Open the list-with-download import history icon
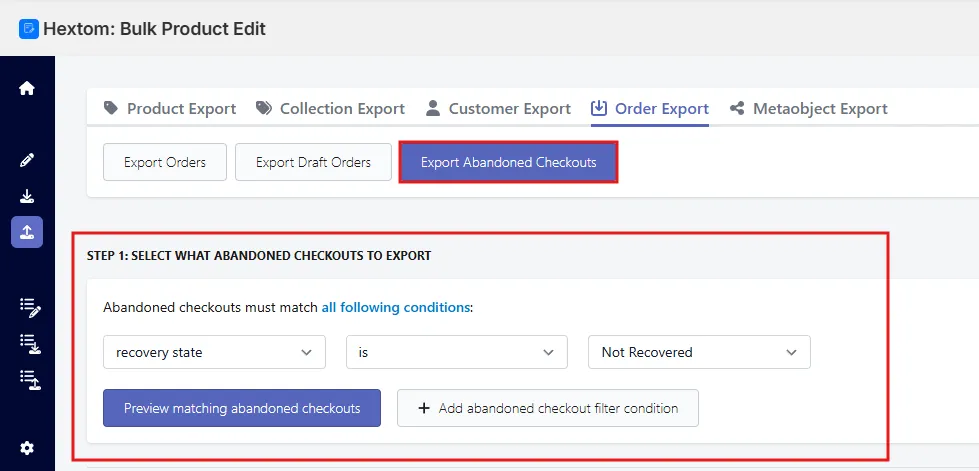979x471 pixels. tap(30, 344)
